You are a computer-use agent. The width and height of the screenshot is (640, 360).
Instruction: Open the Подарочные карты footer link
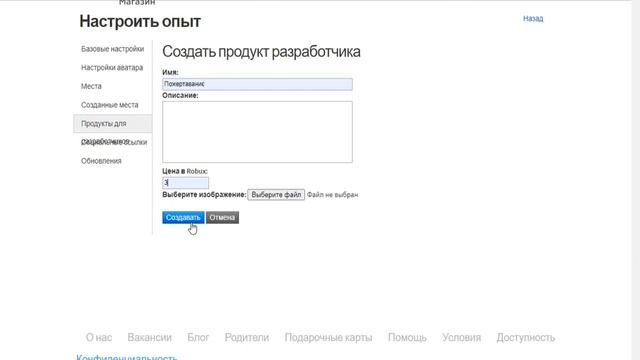[x=328, y=338]
